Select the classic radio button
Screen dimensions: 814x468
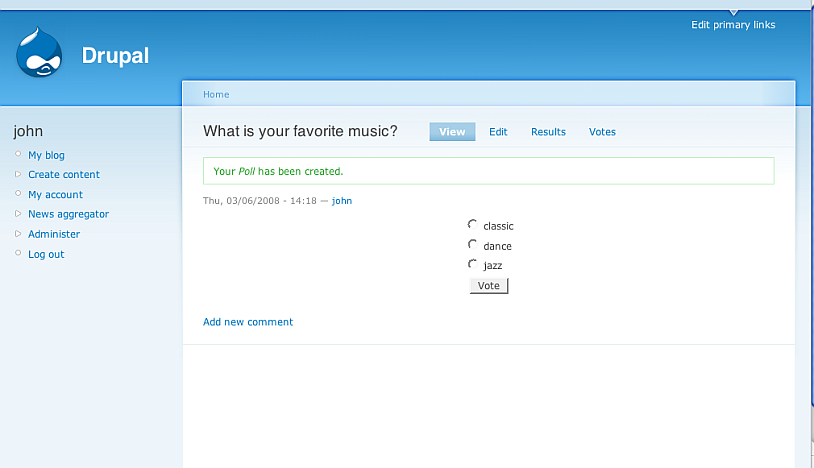(473, 225)
